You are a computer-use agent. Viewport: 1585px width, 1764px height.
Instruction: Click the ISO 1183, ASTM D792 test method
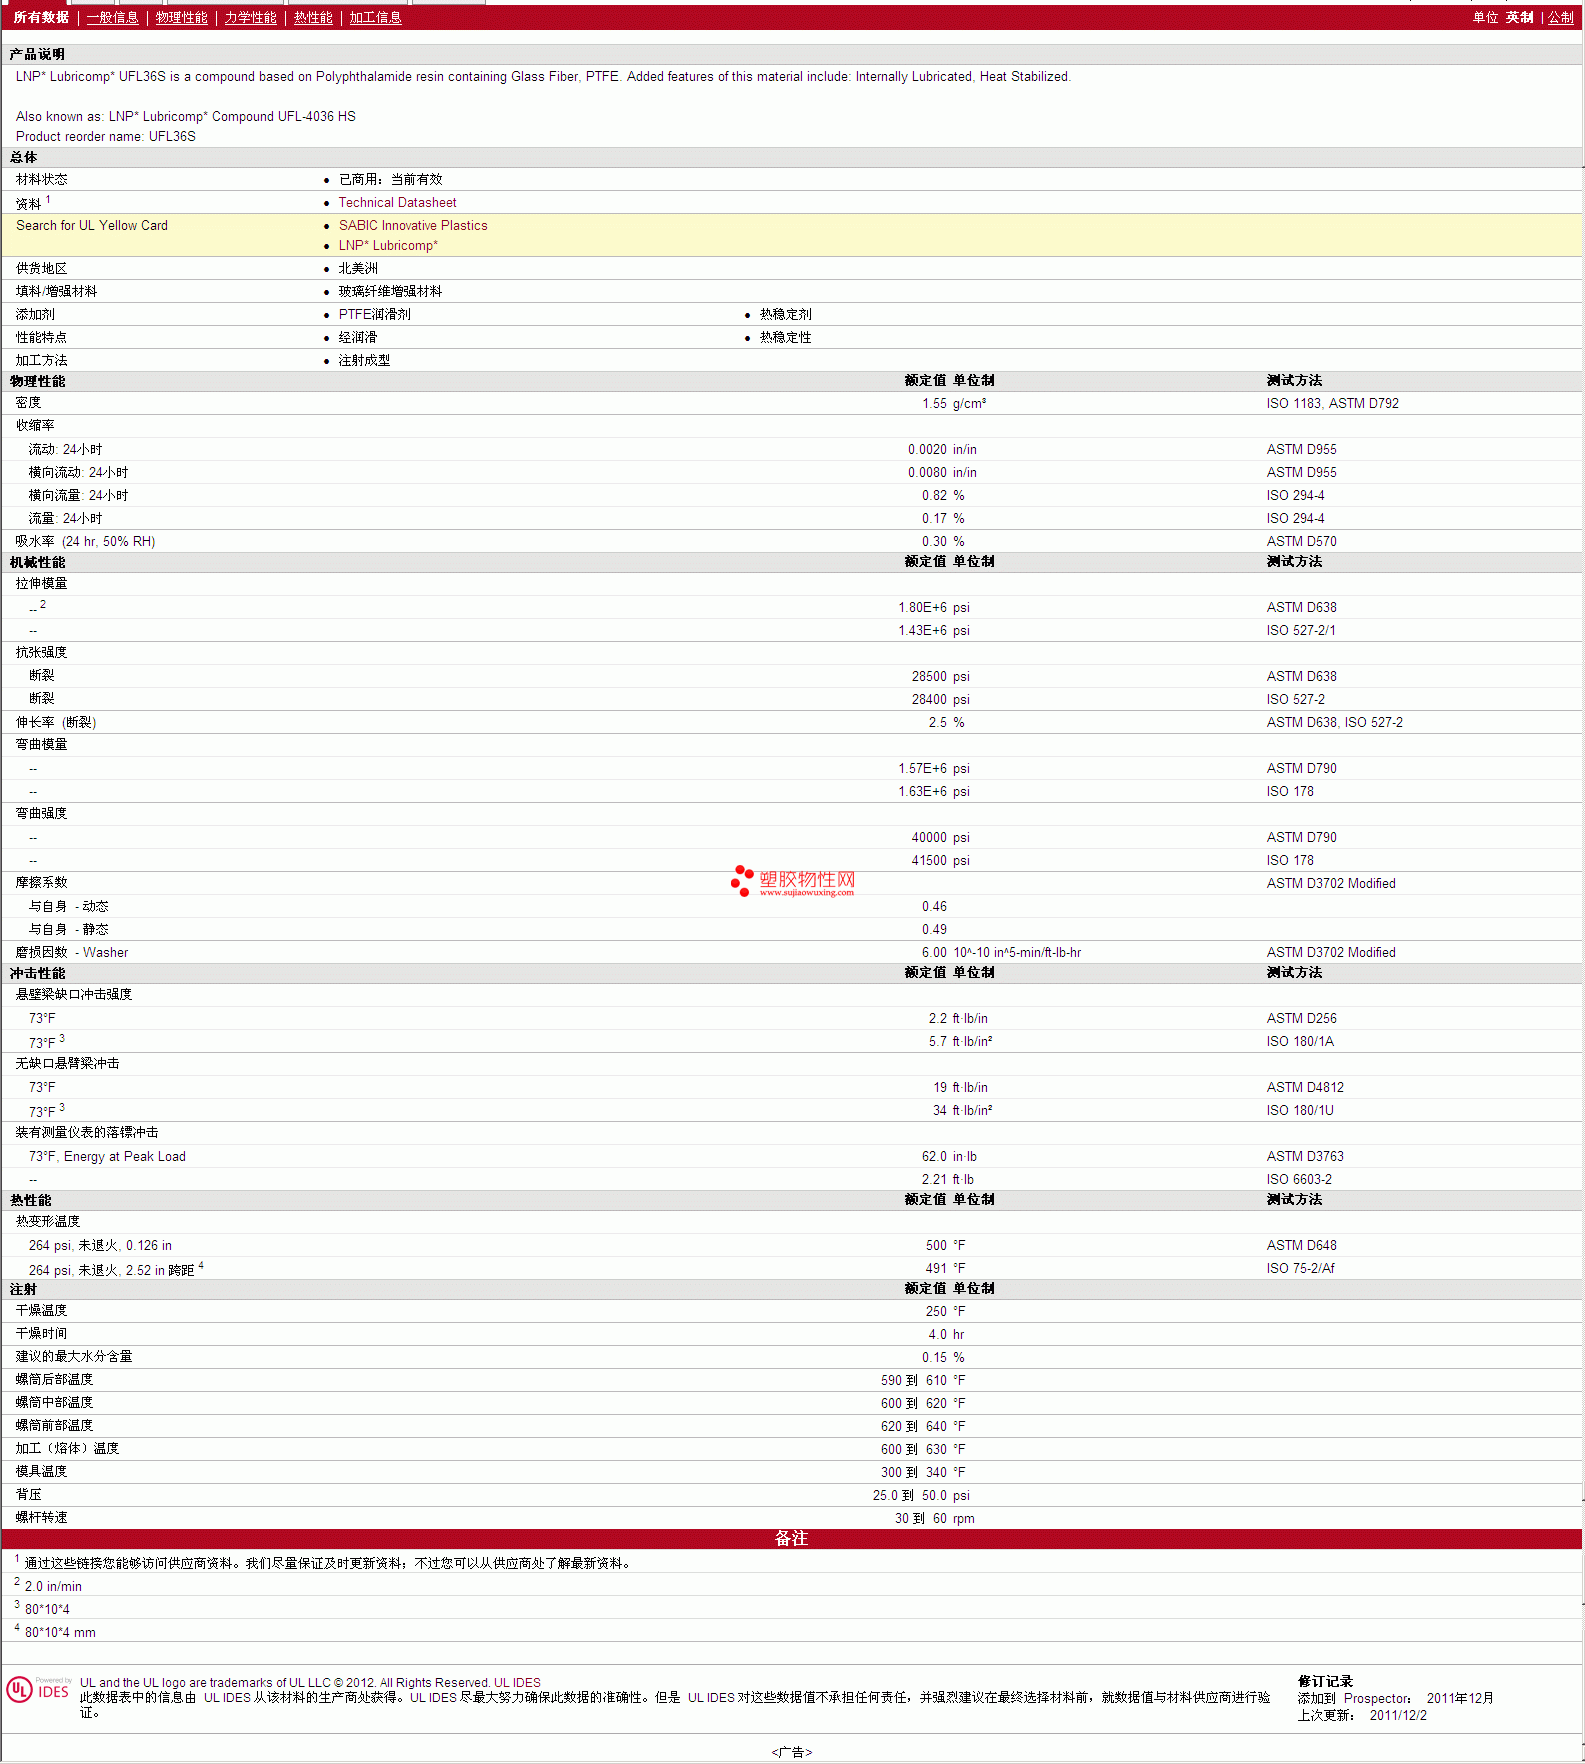(x=1333, y=404)
